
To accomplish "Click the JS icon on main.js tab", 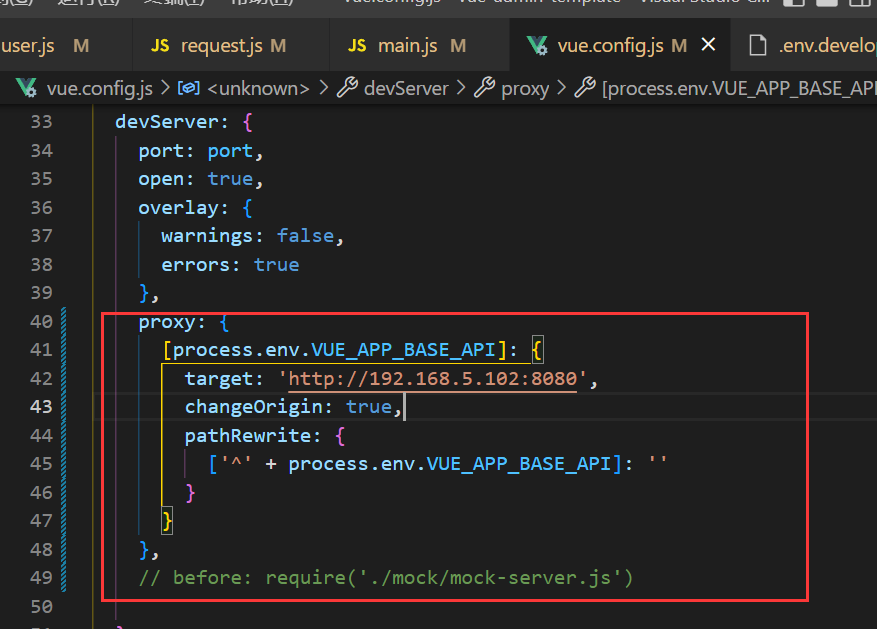I will (357, 46).
